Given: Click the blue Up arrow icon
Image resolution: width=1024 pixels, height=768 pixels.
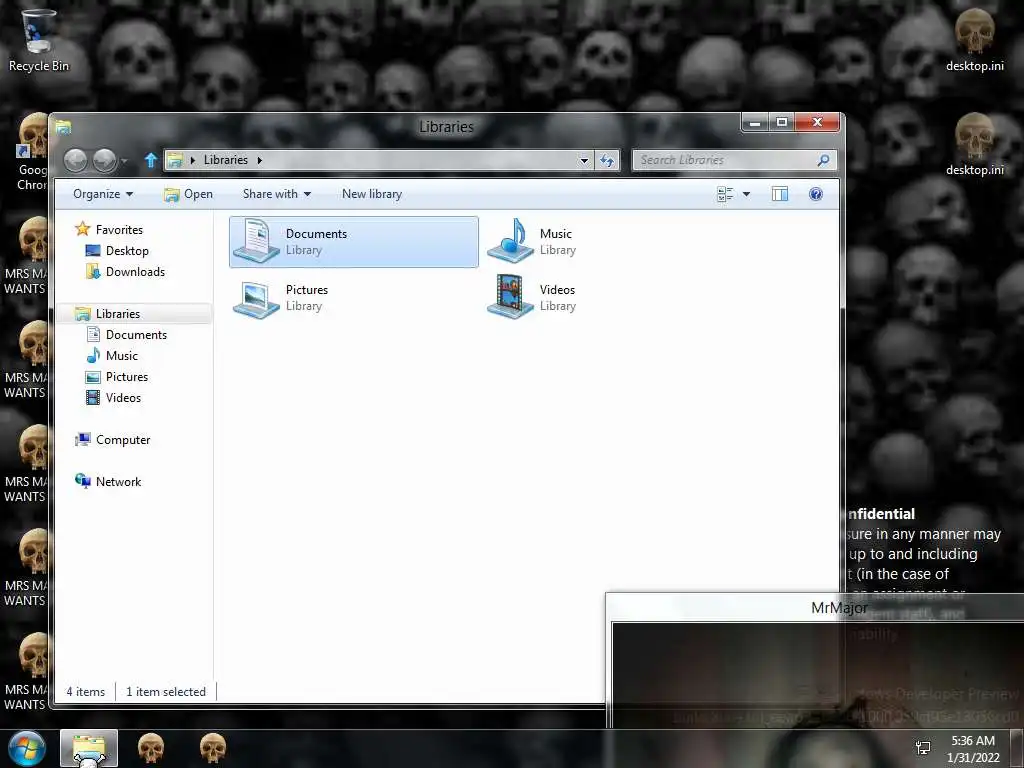Looking at the screenshot, I should pyautogui.click(x=151, y=160).
